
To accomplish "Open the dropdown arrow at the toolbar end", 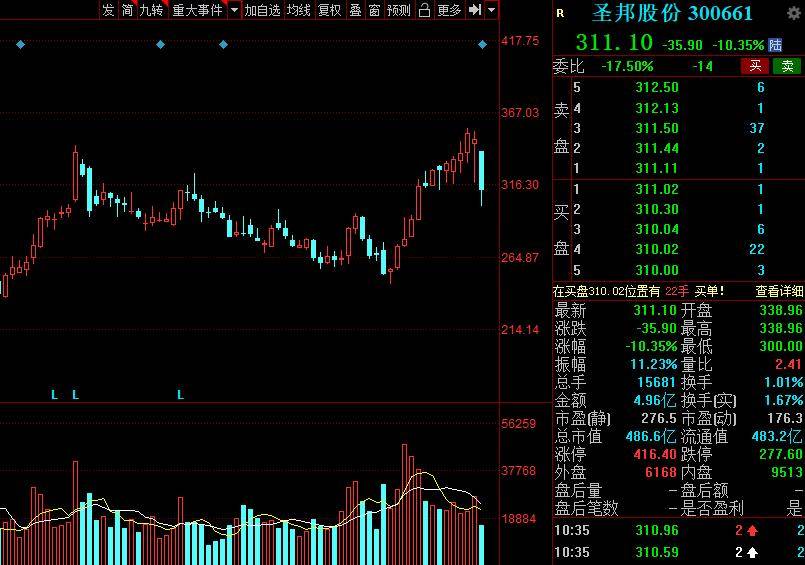I will 492,10.
